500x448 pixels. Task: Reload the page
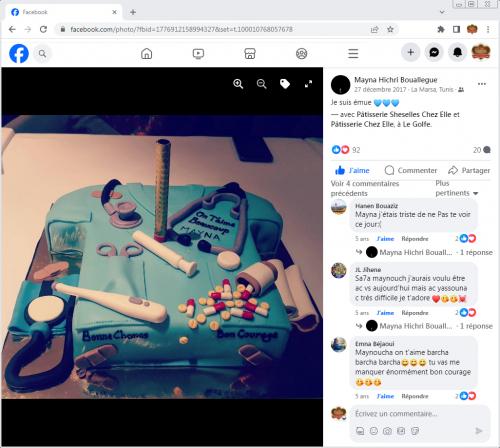(x=43, y=29)
